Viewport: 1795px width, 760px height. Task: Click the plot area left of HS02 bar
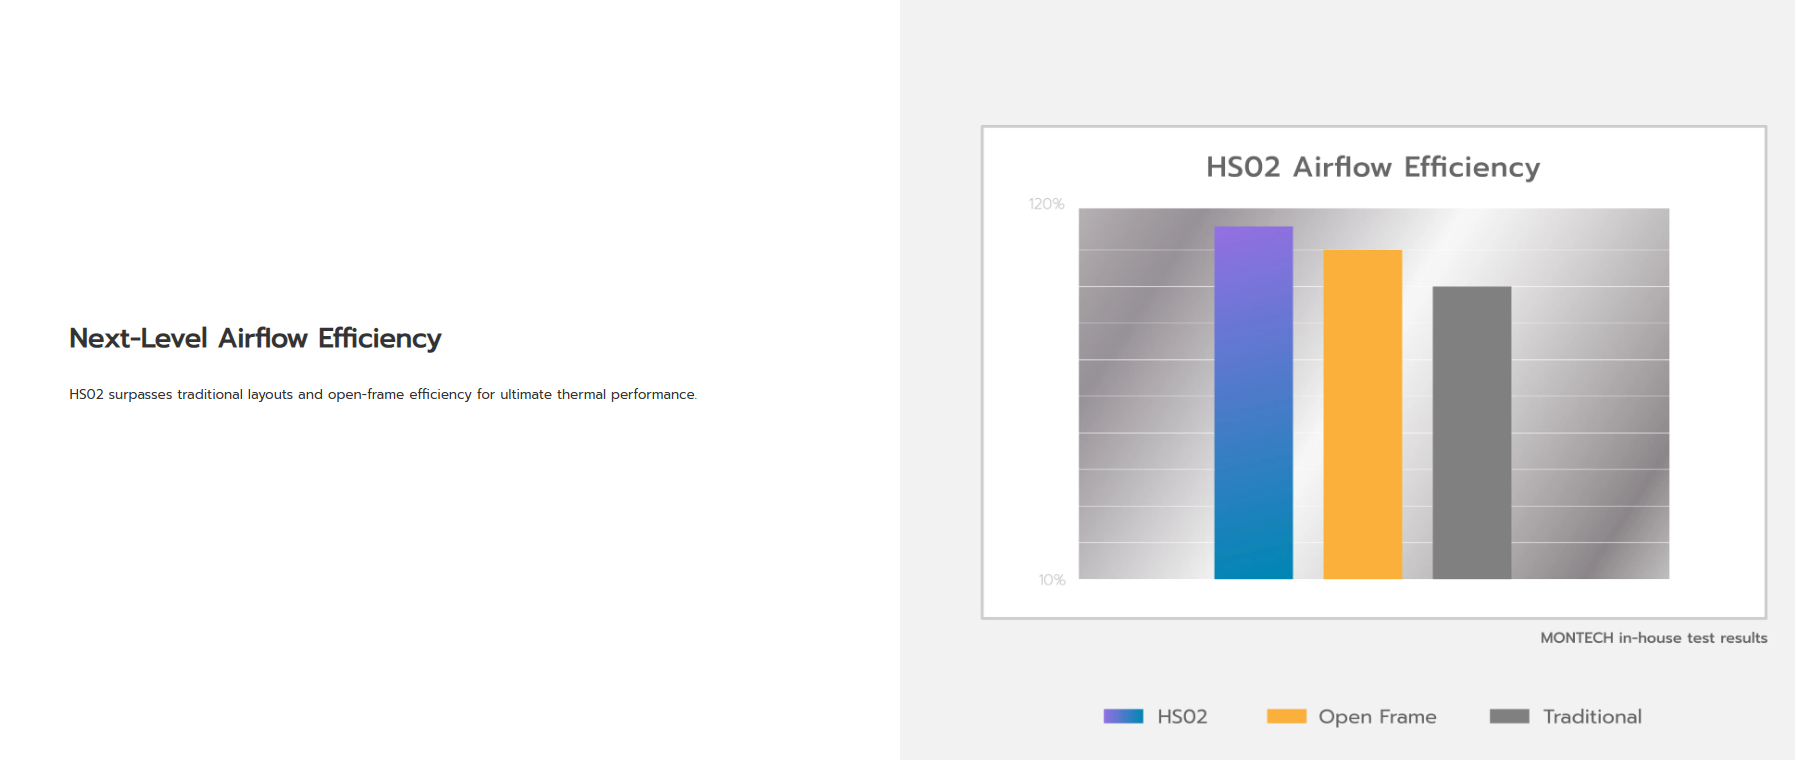[x=1145, y=400]
